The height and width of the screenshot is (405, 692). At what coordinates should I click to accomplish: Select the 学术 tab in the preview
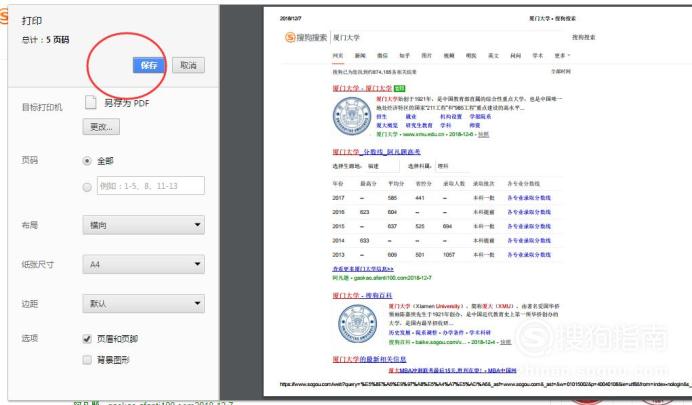pos(538,56)
